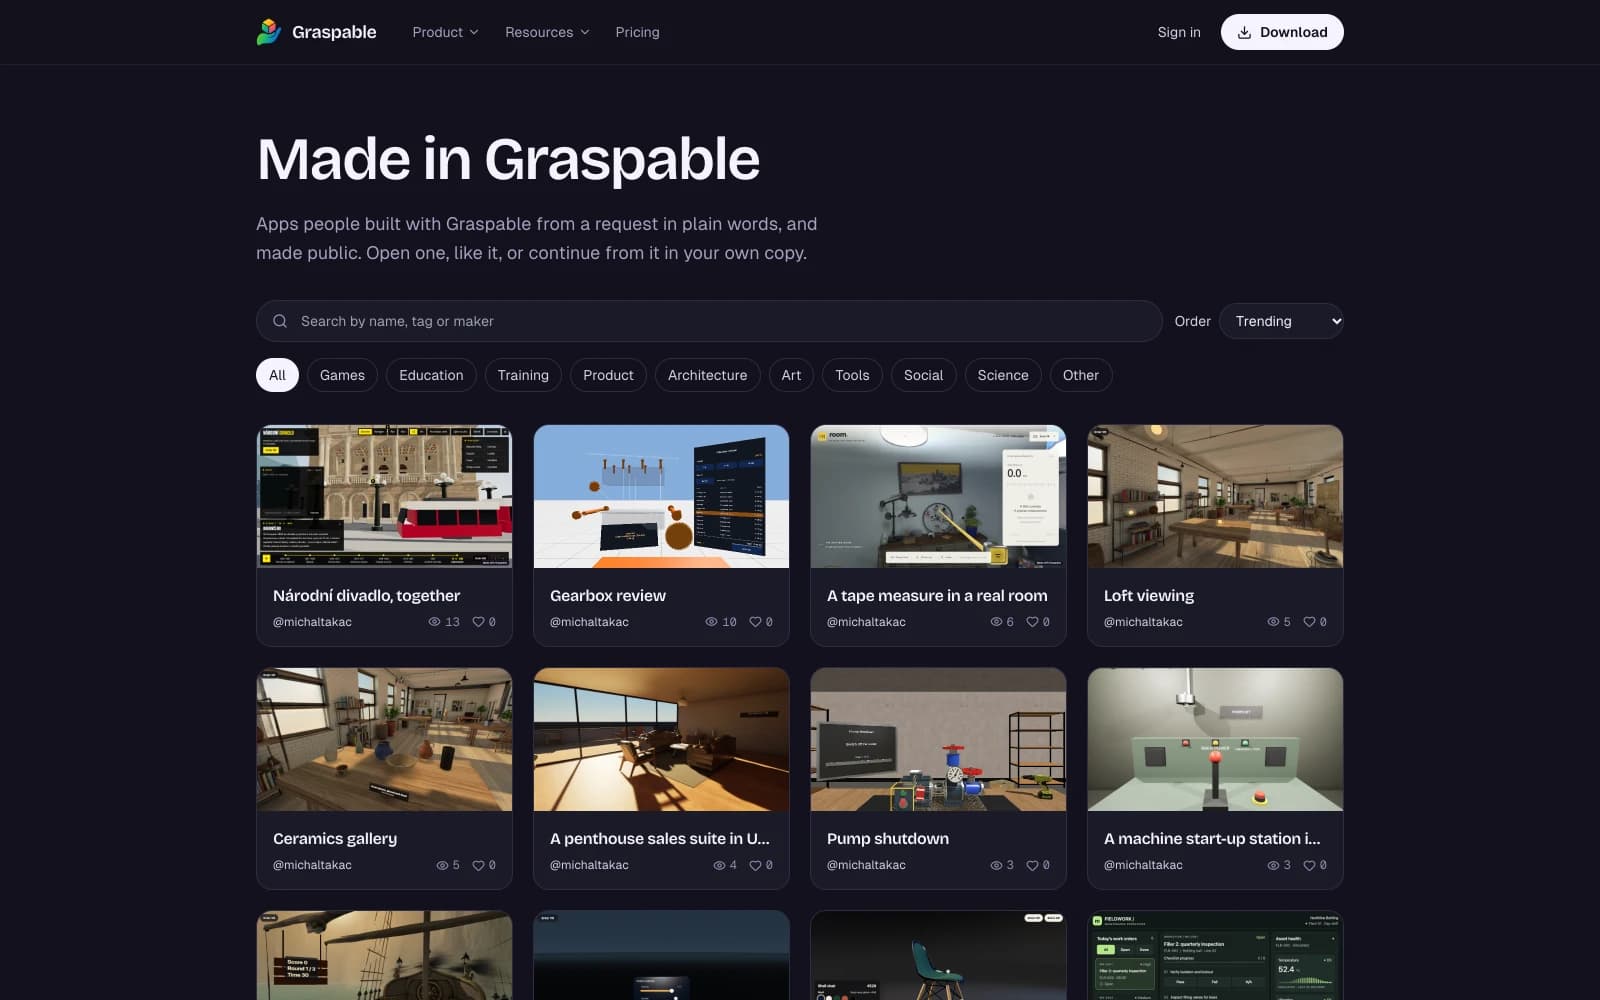Focus the search by name field
The width and height of the screenshot is (1600, 1000).
(709, 321)
